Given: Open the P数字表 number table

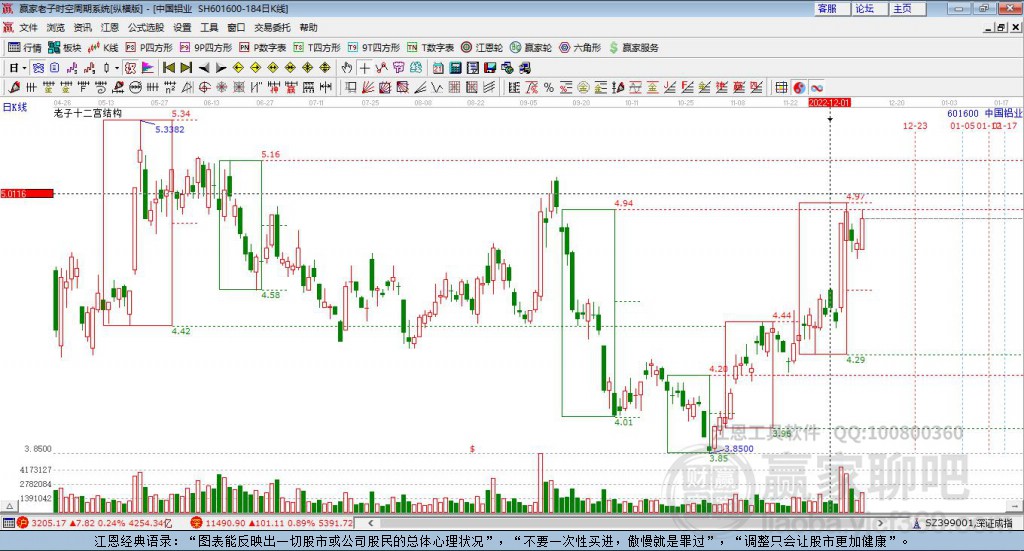Looking at the screenshot, I should click(263, 48).
